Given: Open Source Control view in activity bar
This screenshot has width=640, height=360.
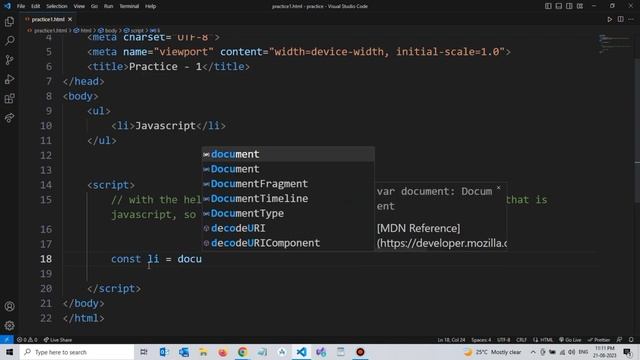Looking at the screenshot, I should click(9, 60).
